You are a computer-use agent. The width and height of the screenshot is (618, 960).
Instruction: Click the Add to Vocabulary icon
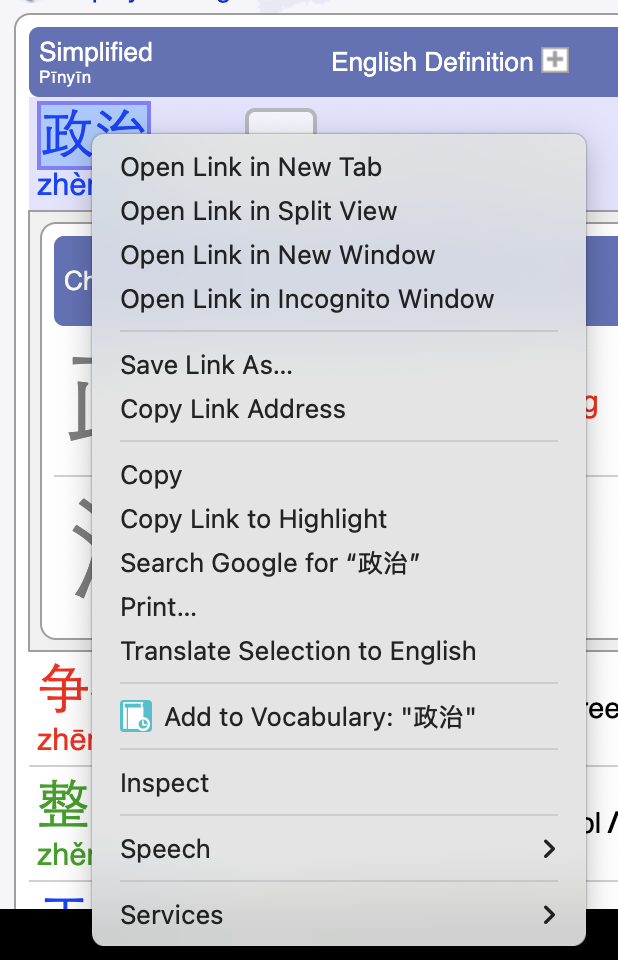(137, 716)
